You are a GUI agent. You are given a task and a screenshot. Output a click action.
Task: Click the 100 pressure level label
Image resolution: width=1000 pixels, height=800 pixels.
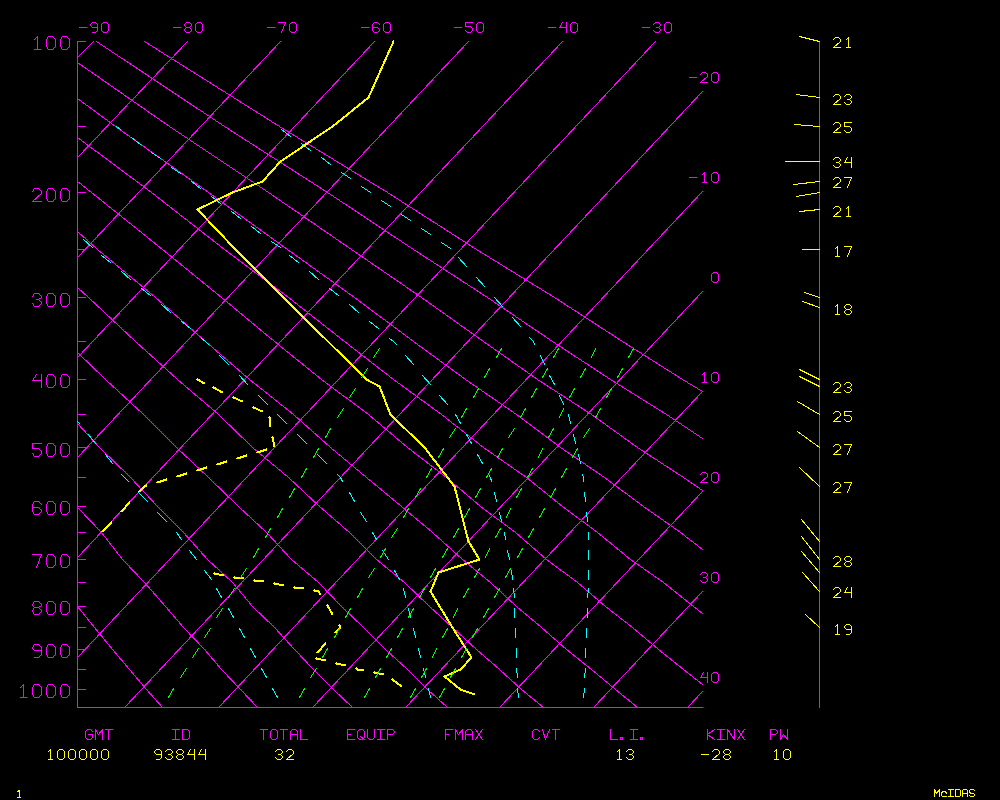pos(52,43)
